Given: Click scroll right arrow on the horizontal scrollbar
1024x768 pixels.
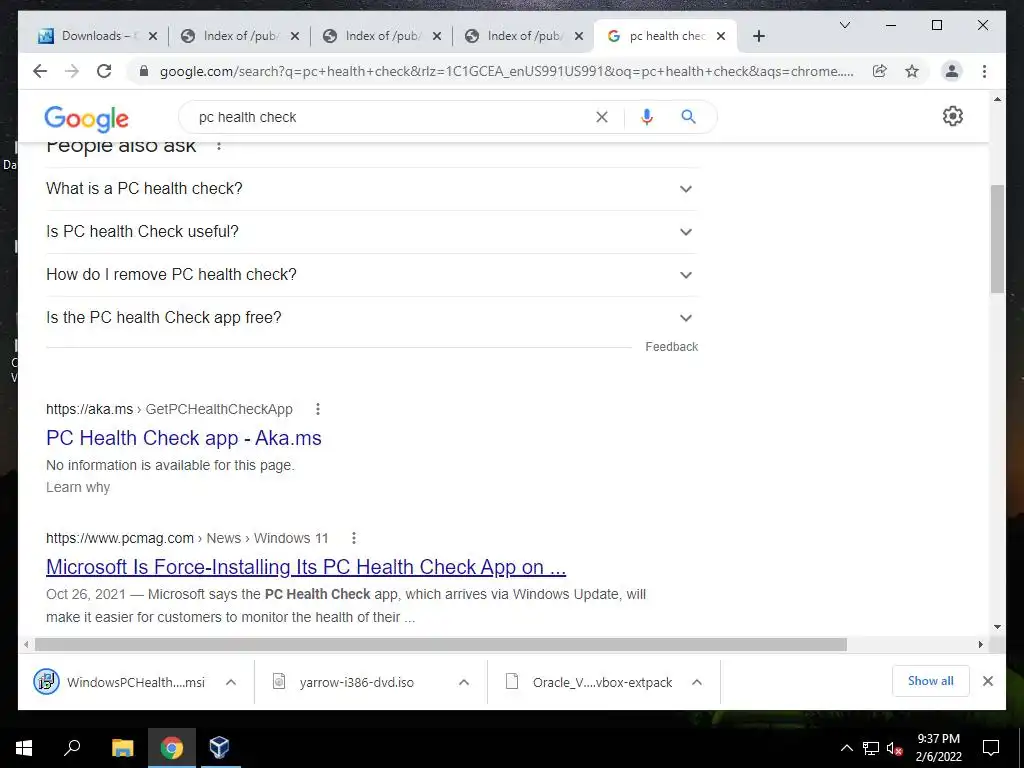Looking at the screenshot, I should pos(980,645).
